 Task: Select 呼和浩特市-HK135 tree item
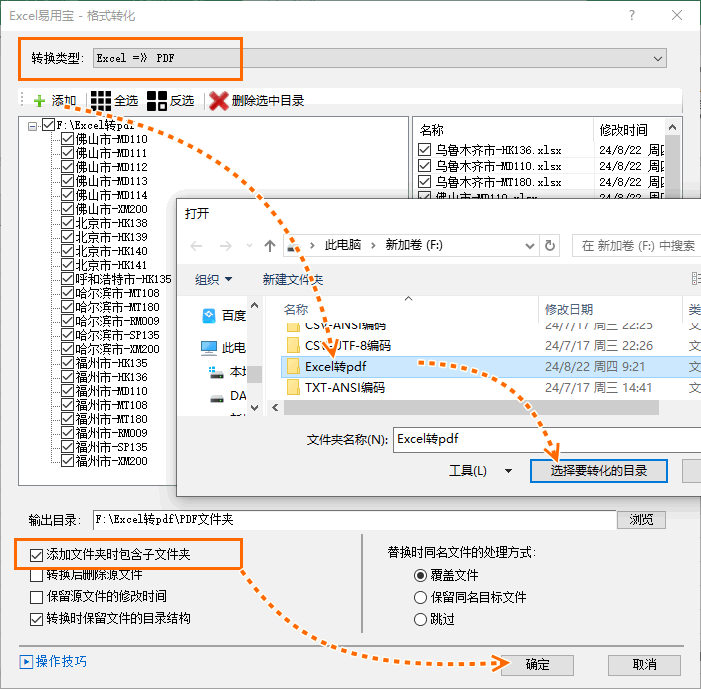point(123,279)
